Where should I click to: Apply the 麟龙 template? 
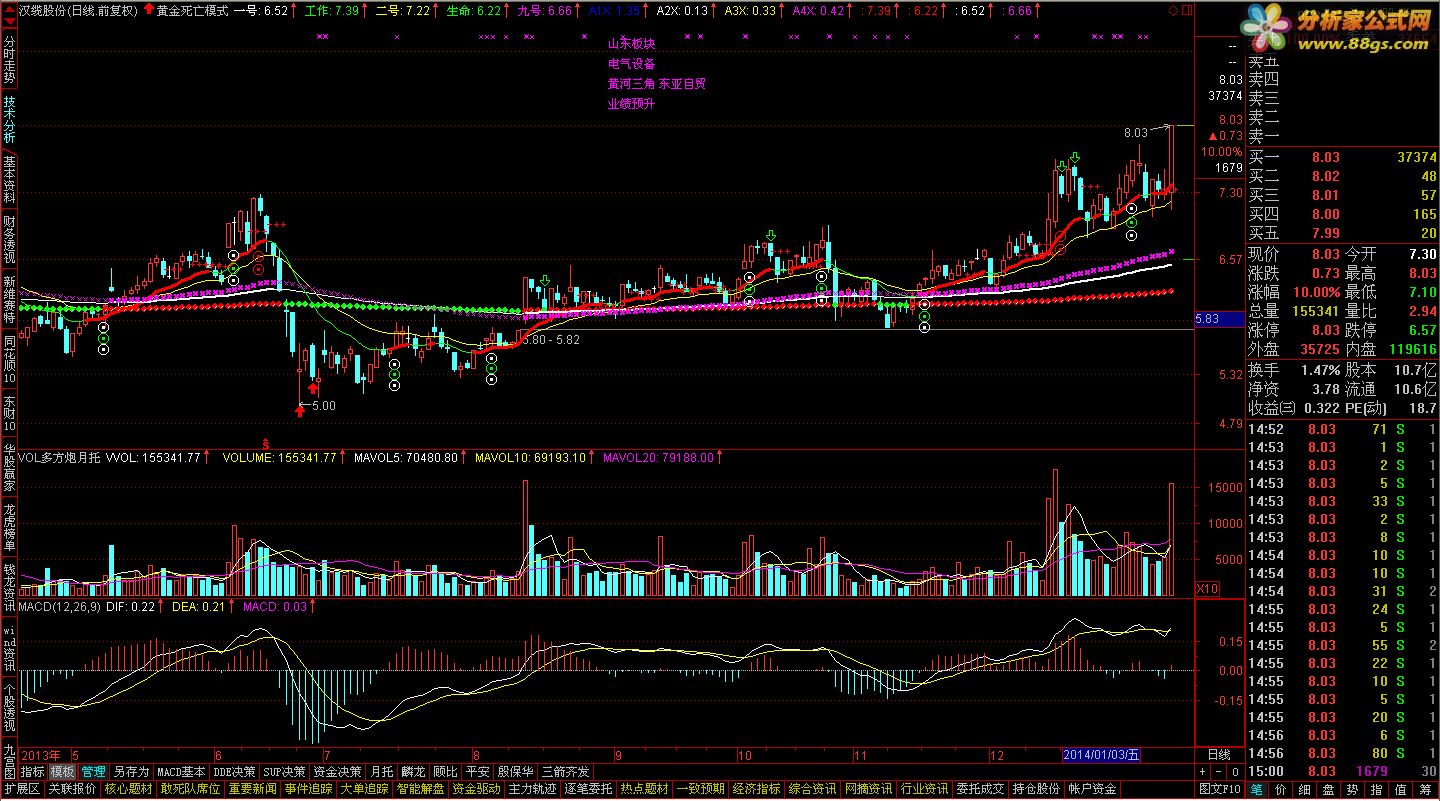413,772
